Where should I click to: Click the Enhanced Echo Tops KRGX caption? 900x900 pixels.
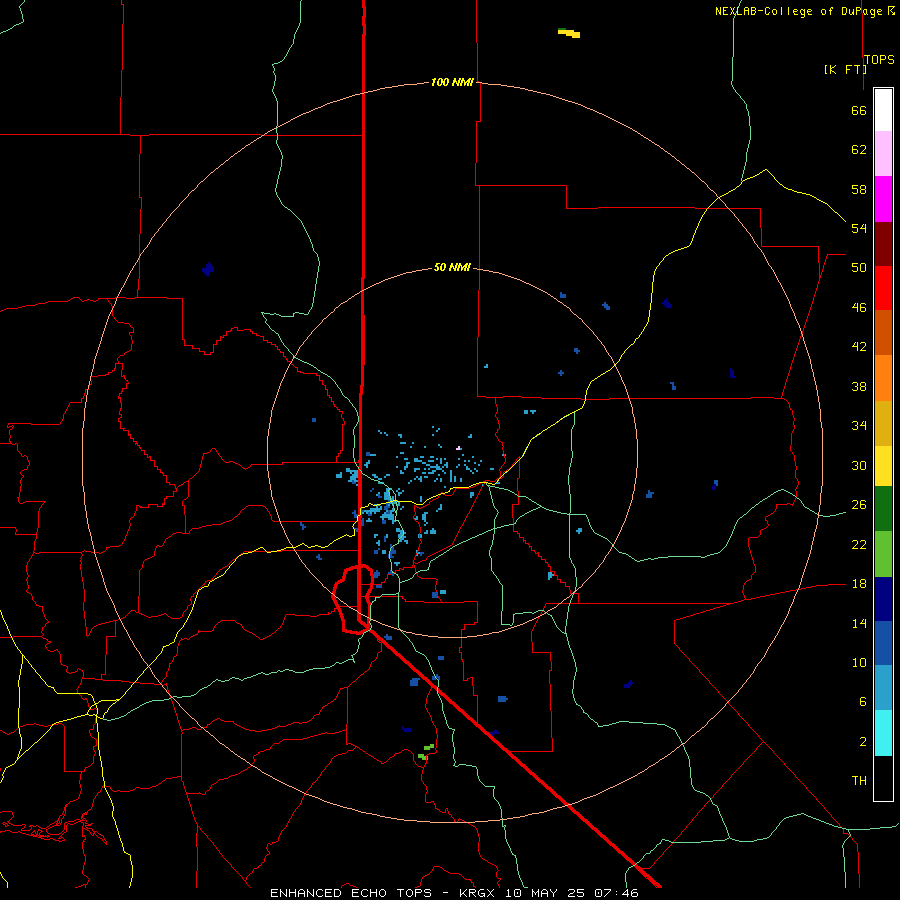click(454, 893)
